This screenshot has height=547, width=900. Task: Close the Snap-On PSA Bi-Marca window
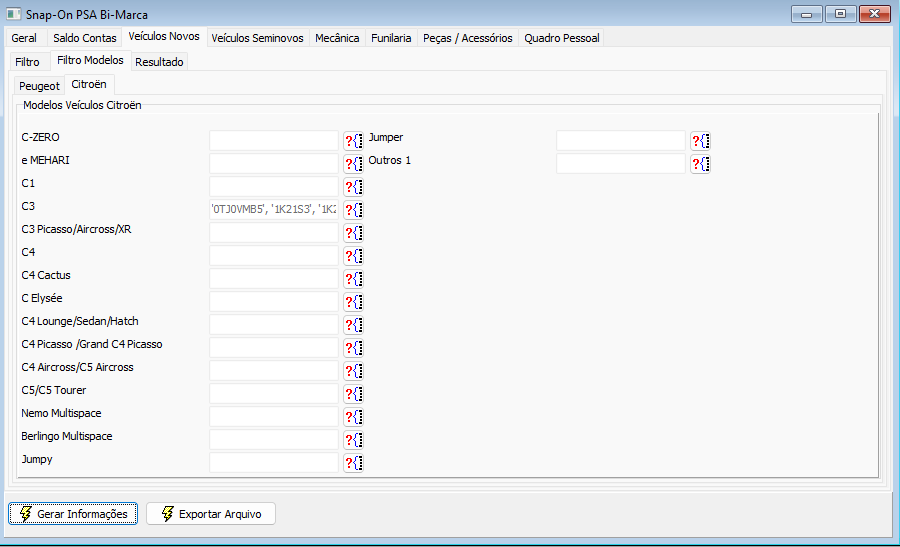coord(875,14)
